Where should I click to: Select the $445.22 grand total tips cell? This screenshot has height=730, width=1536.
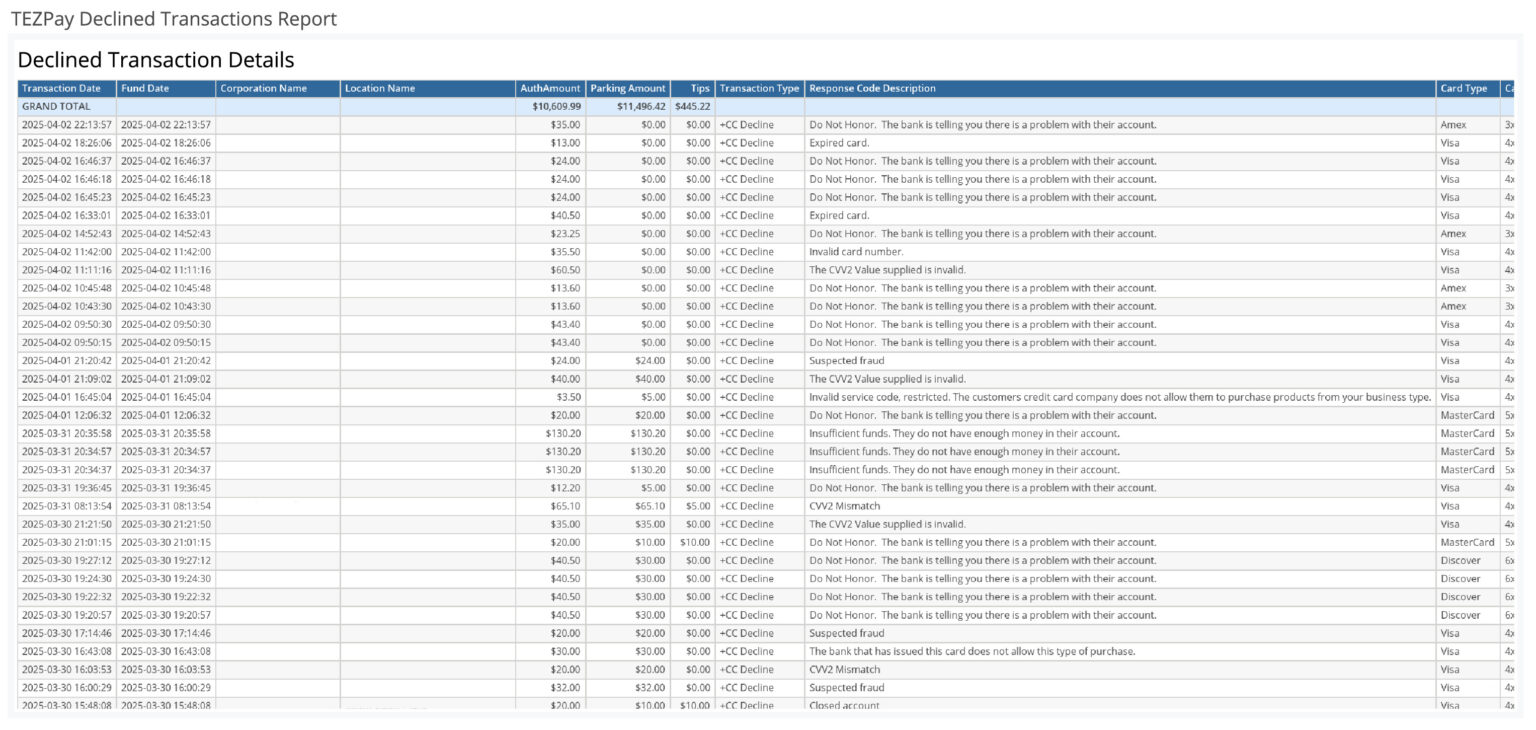pyautogui.click(x=692, y=106)
